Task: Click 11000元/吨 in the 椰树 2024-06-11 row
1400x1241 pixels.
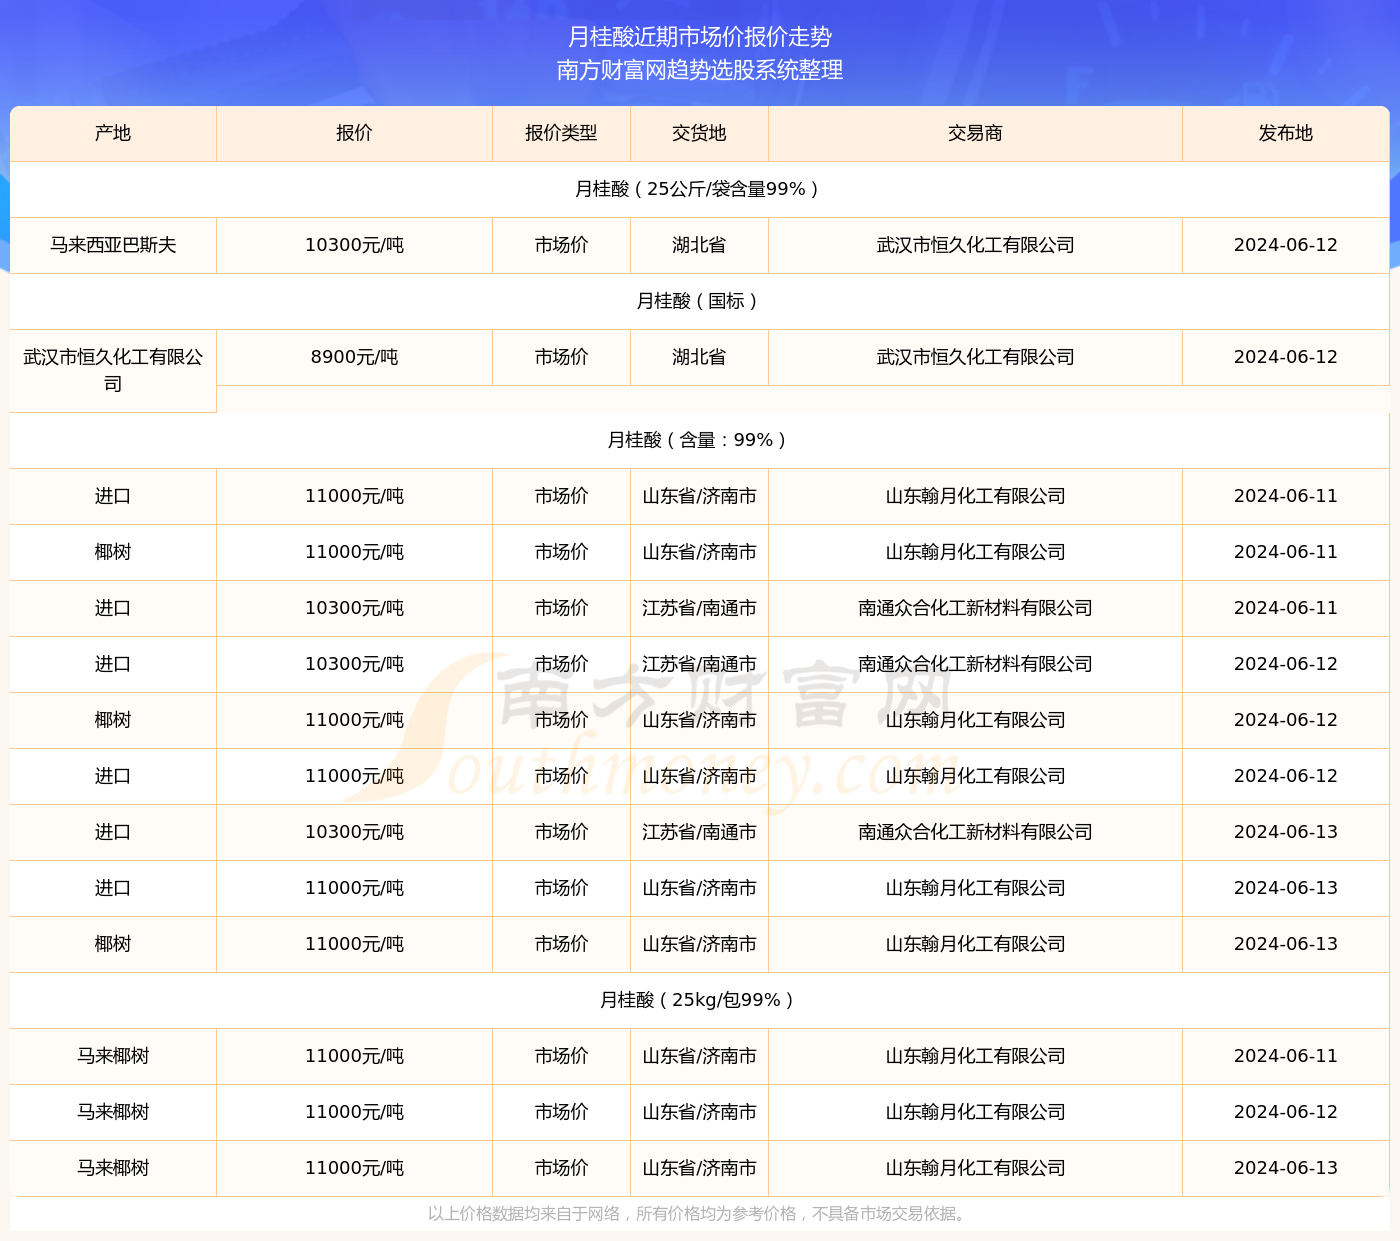Action: (354, 552)
